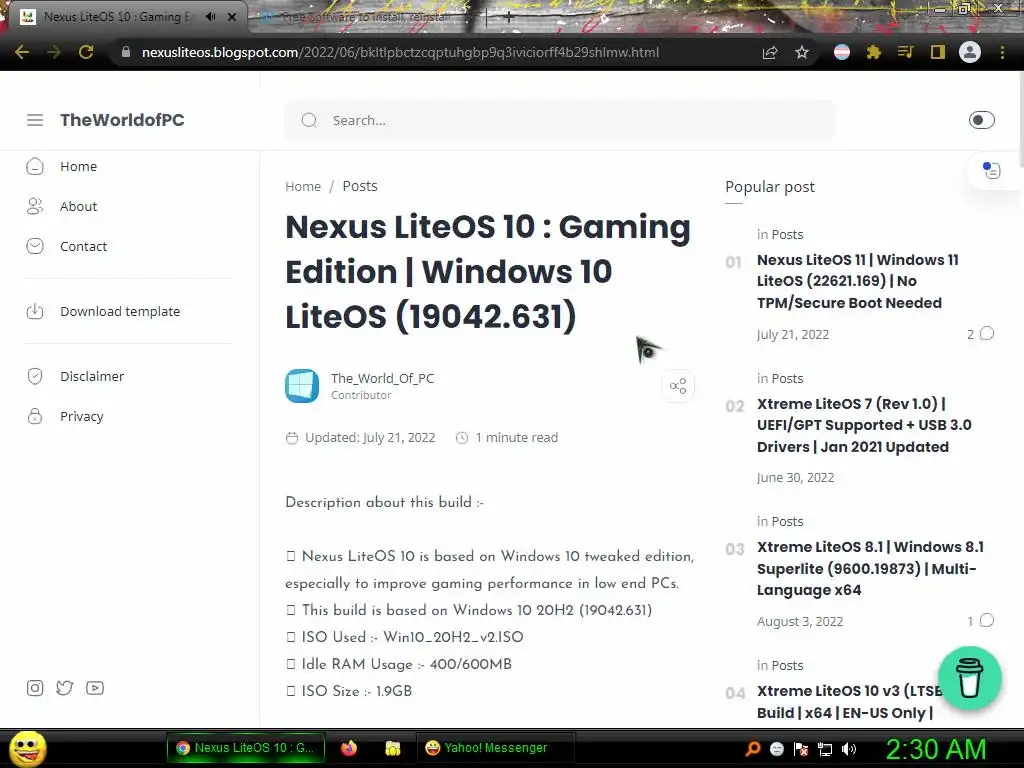Click the browser address bar URL
The height and width of the screenshot is (768, 1024).
pos(400,52)
